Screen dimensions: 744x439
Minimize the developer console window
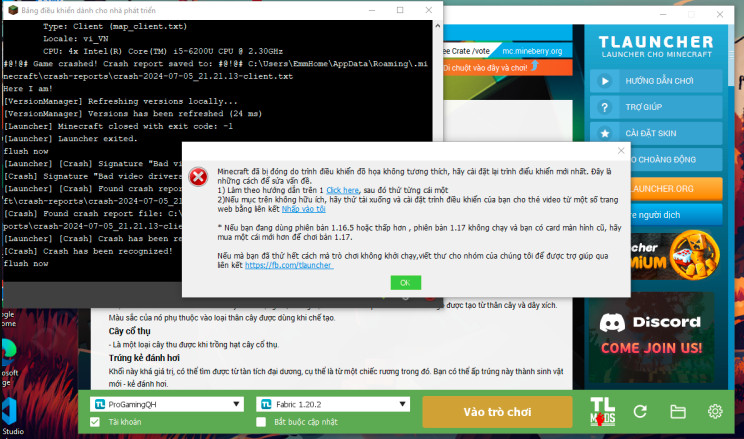click(x=372, y=10)
